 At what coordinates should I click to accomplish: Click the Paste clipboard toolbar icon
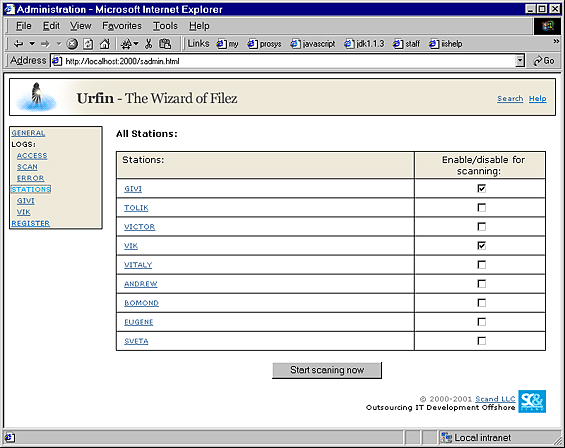click(x=165, y=44)
